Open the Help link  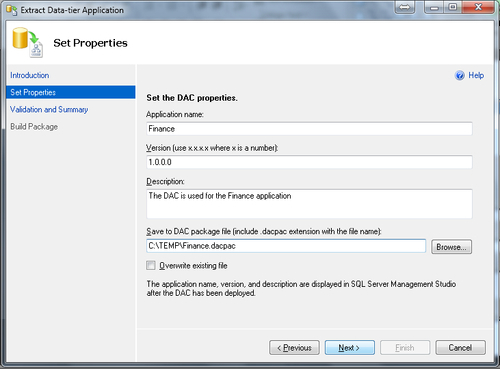click(x=476, y=75)
